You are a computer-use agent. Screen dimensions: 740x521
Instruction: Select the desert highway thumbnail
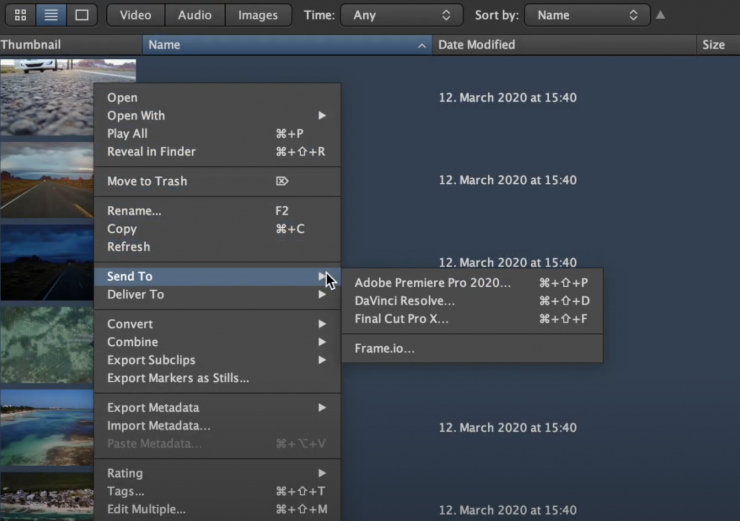[x=46, y=180]
